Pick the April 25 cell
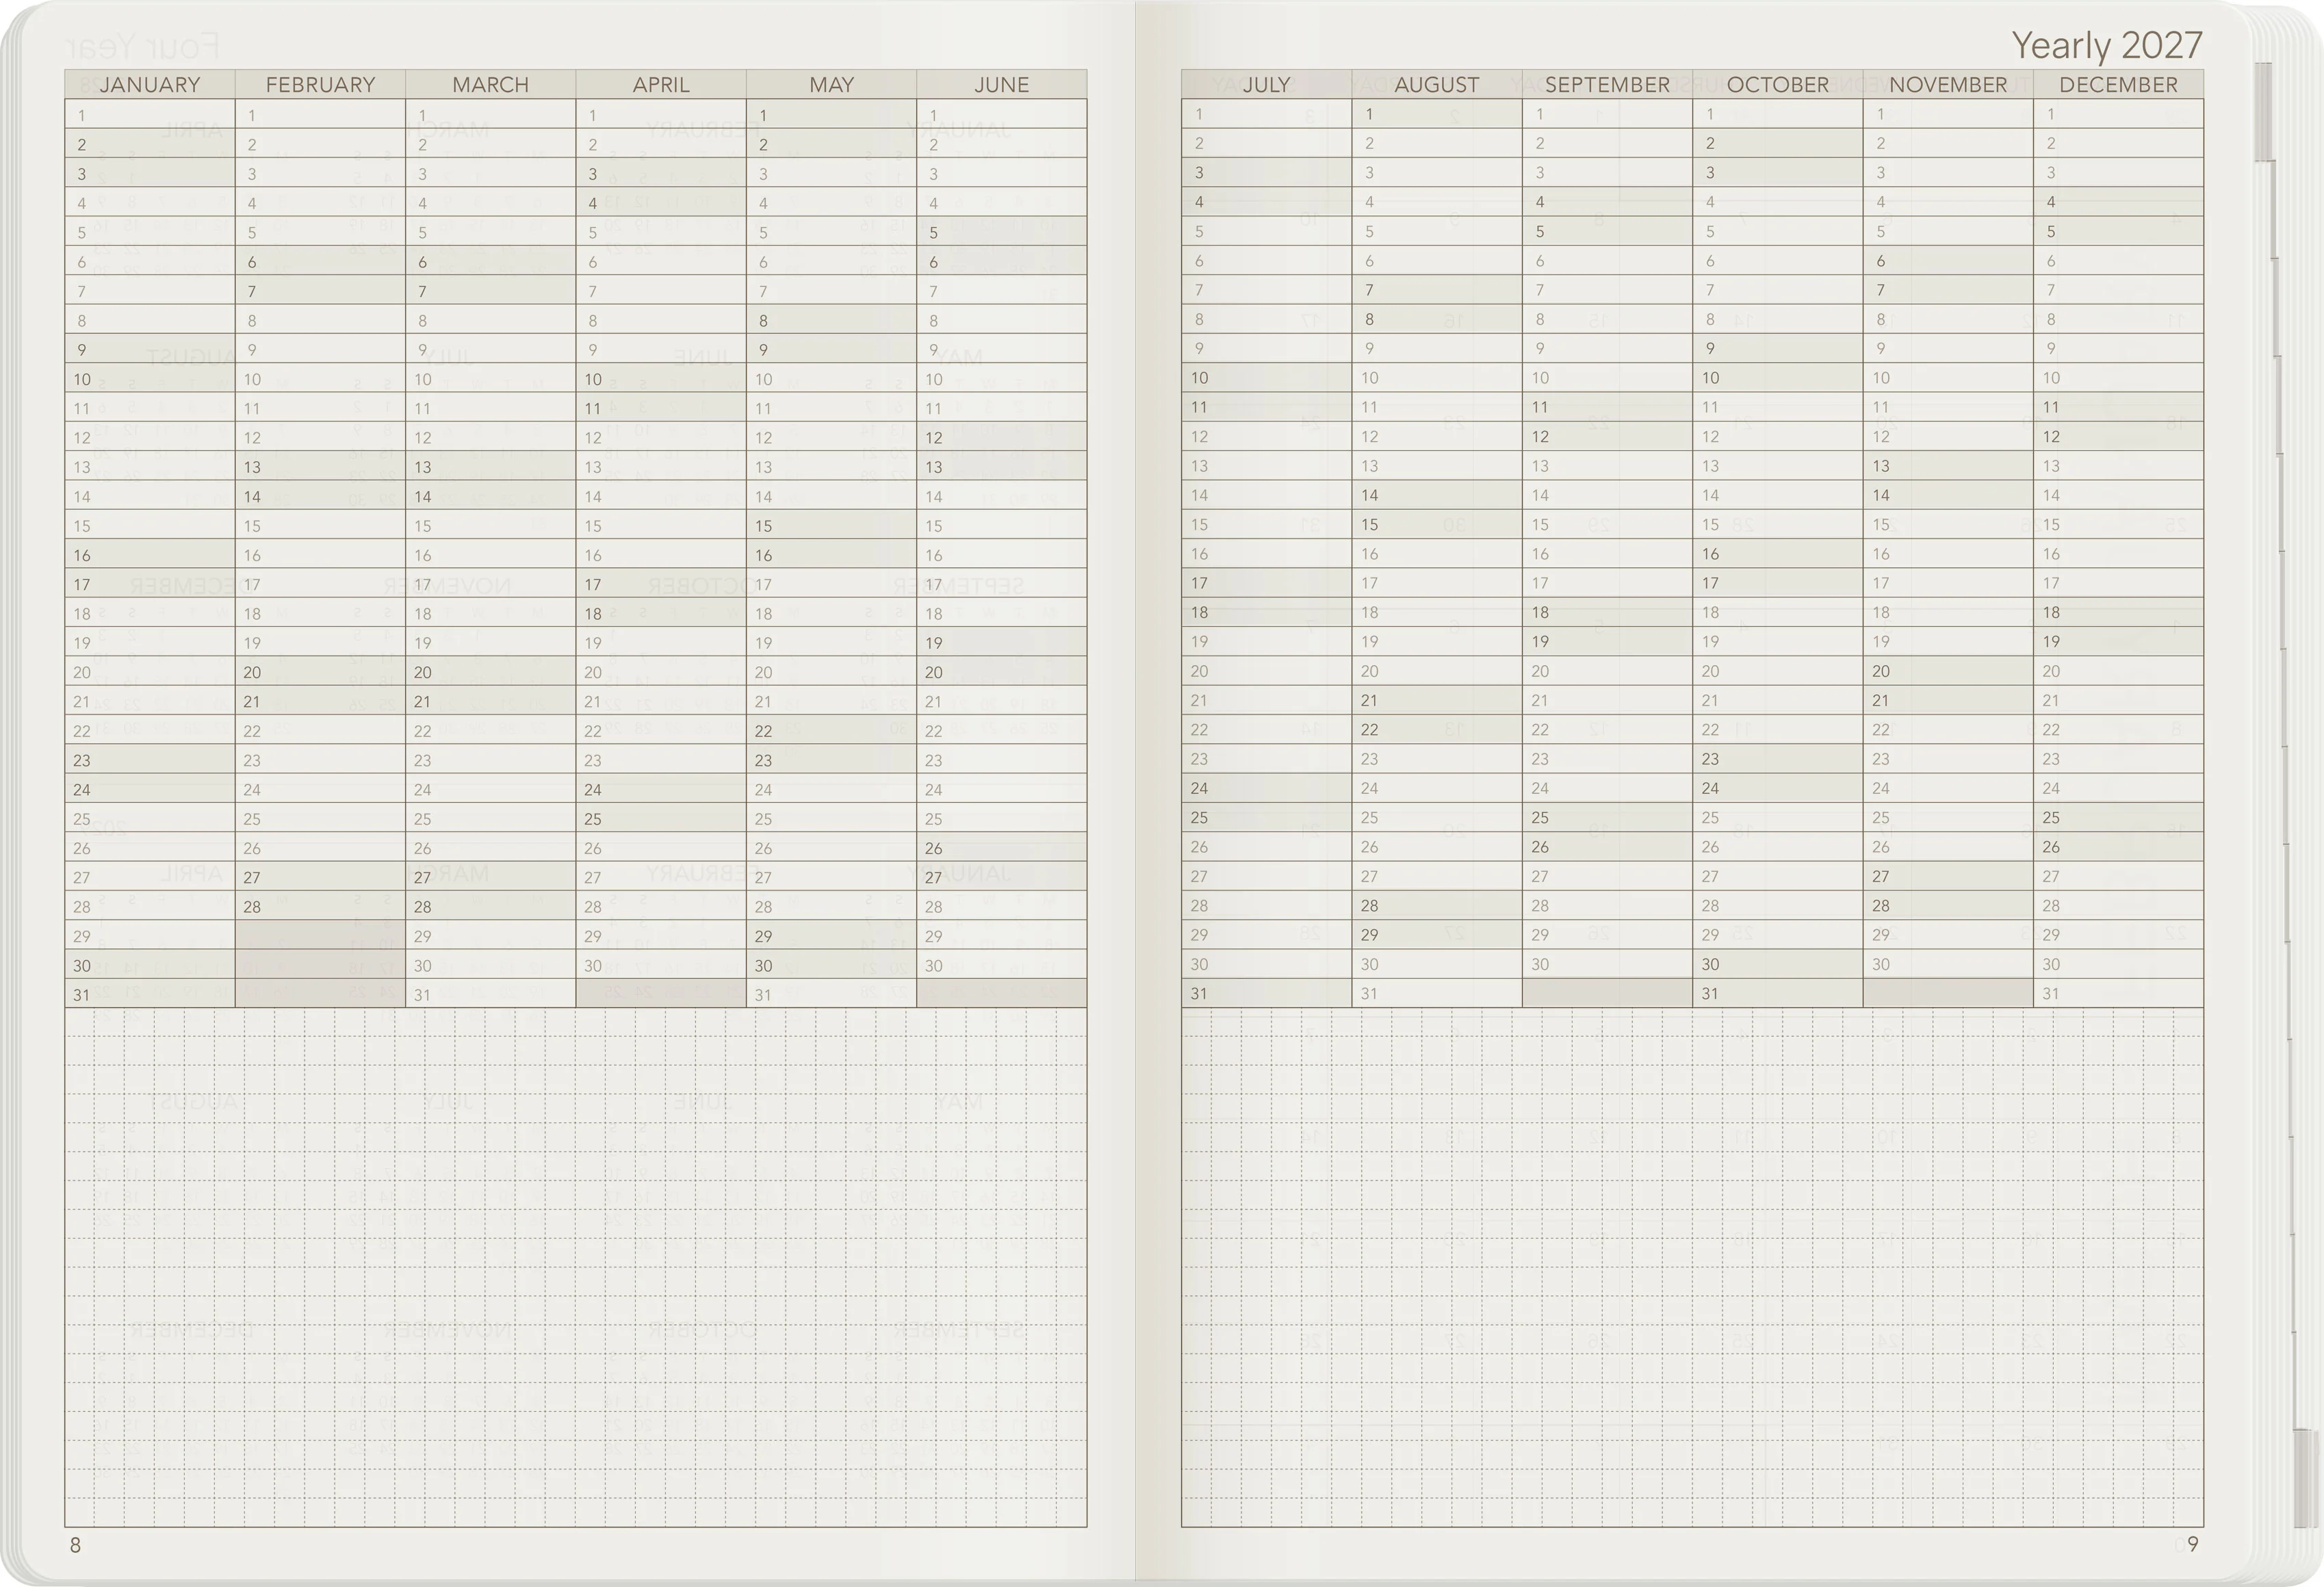The height and width of the screenshot is (1587, 2324). [x=660, y=818]
